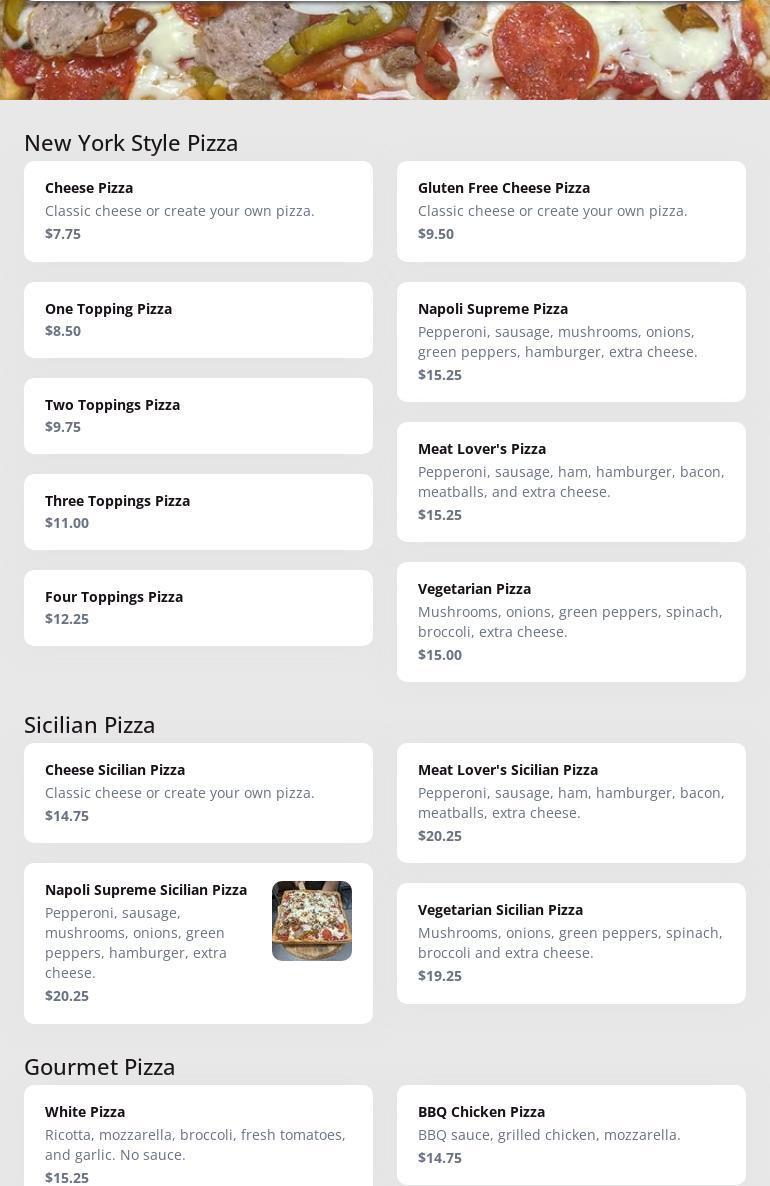Add the Three Toppings Pizza item

coord(198,512)
